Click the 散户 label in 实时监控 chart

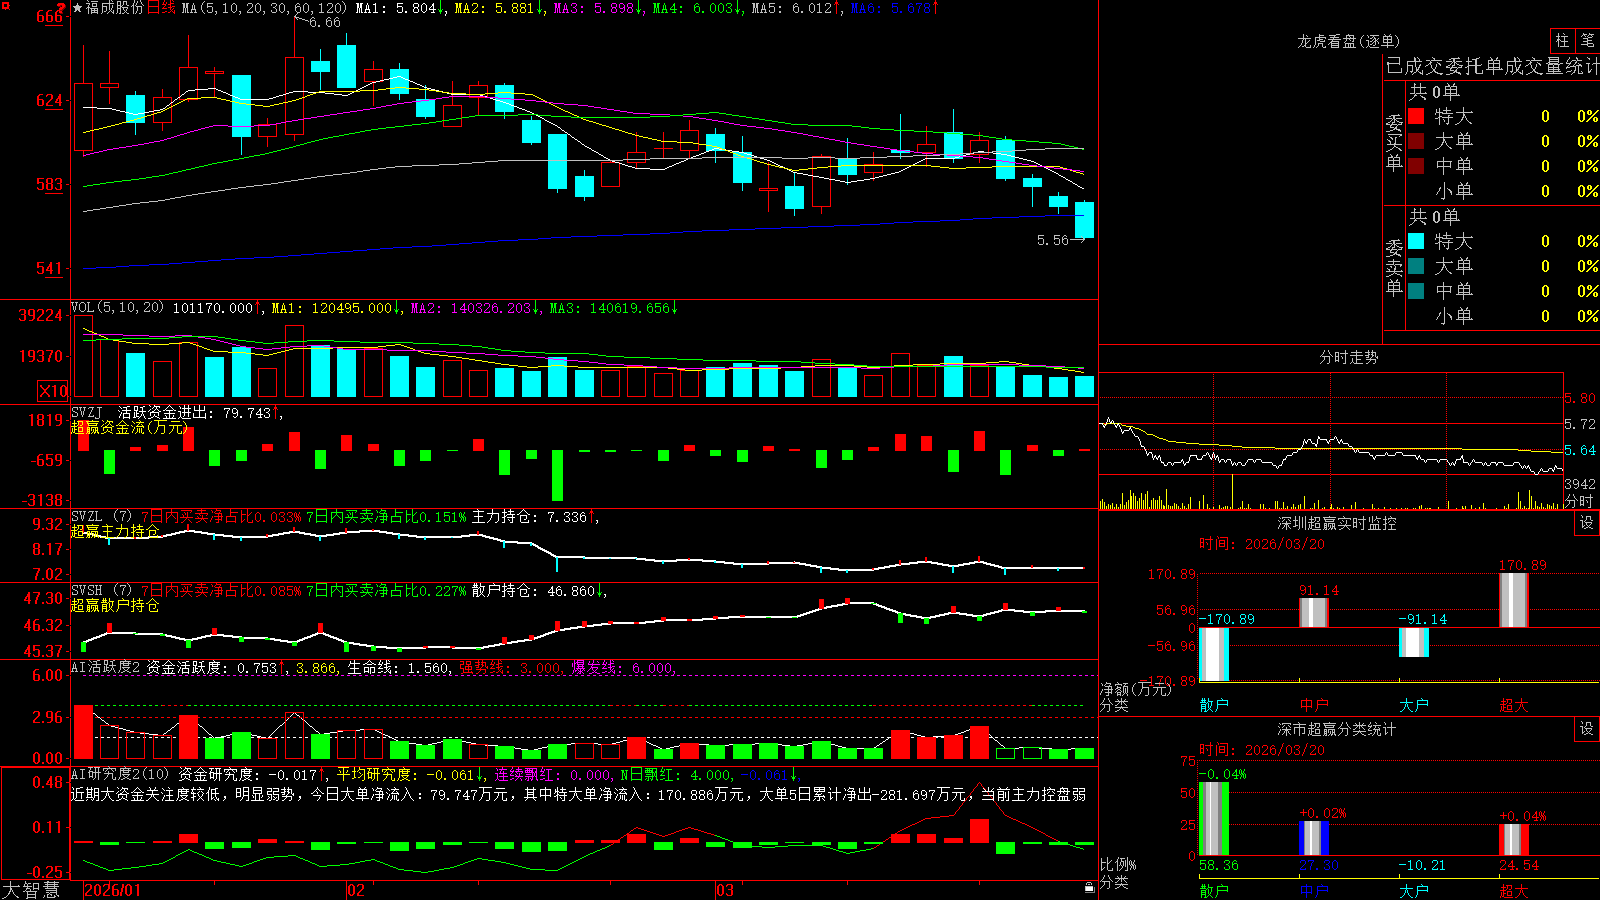pyautogui.click(x=1214, y=705)
